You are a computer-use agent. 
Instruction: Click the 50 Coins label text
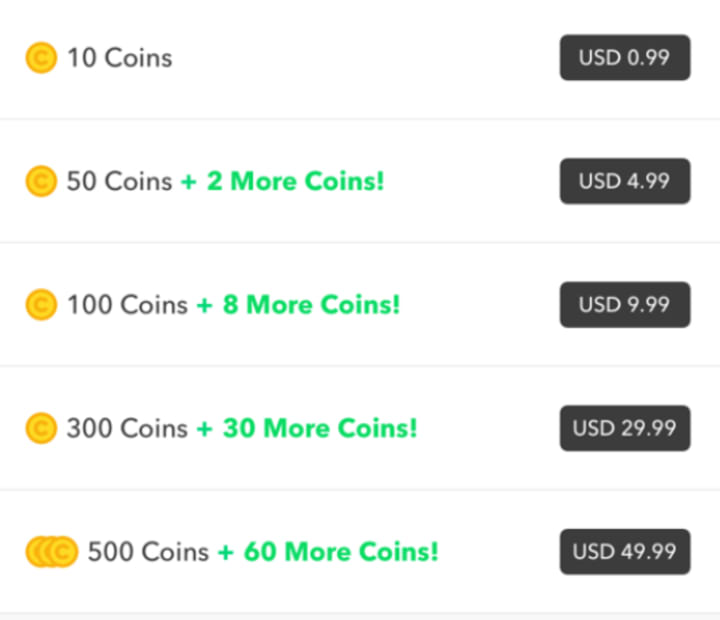[119, 181]
